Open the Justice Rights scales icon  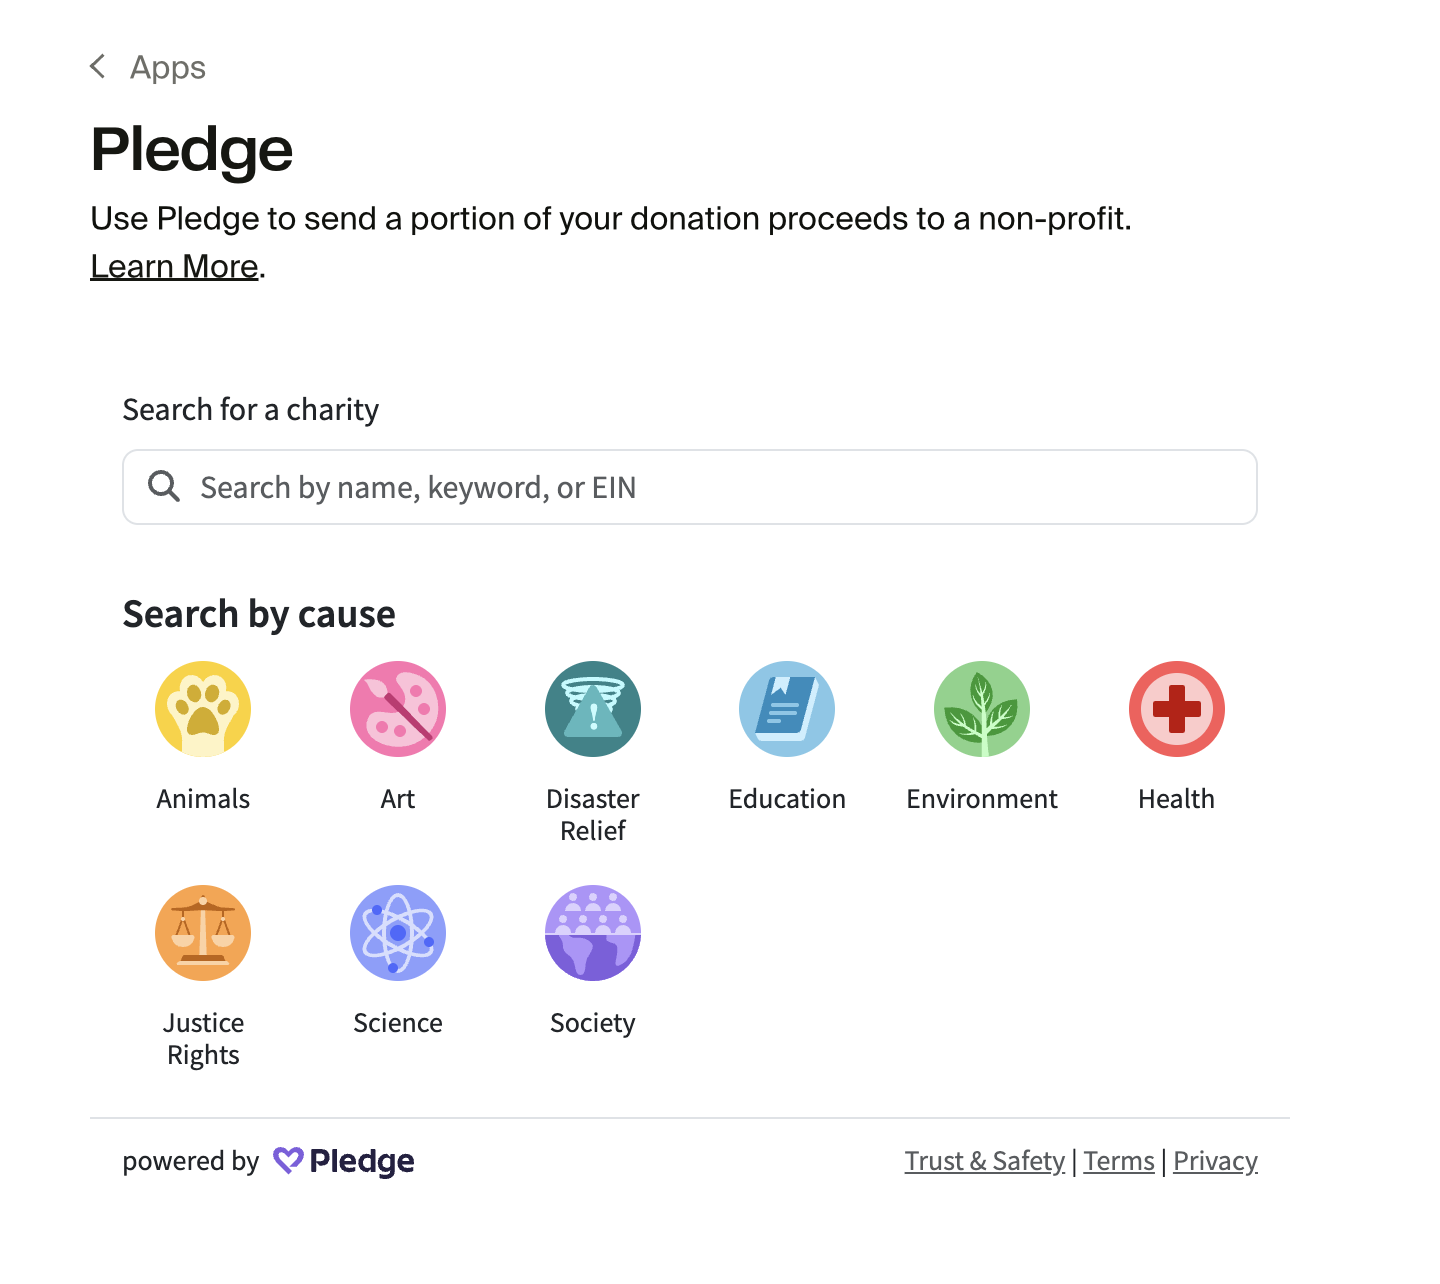[x=203, y=933]
